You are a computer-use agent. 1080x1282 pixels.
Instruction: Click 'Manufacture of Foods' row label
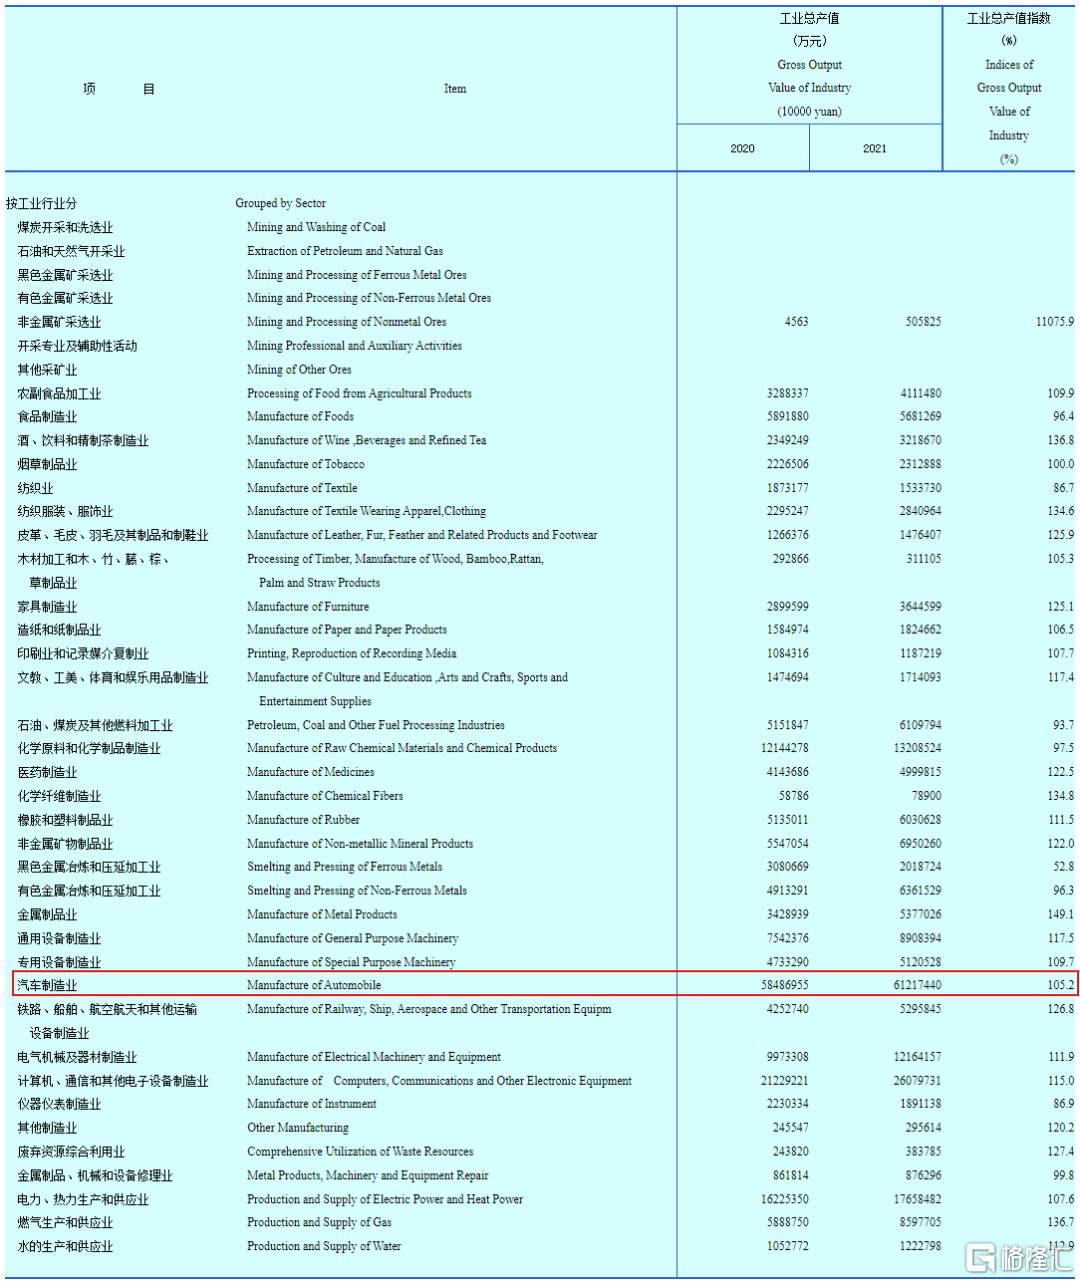click(300, 417)
